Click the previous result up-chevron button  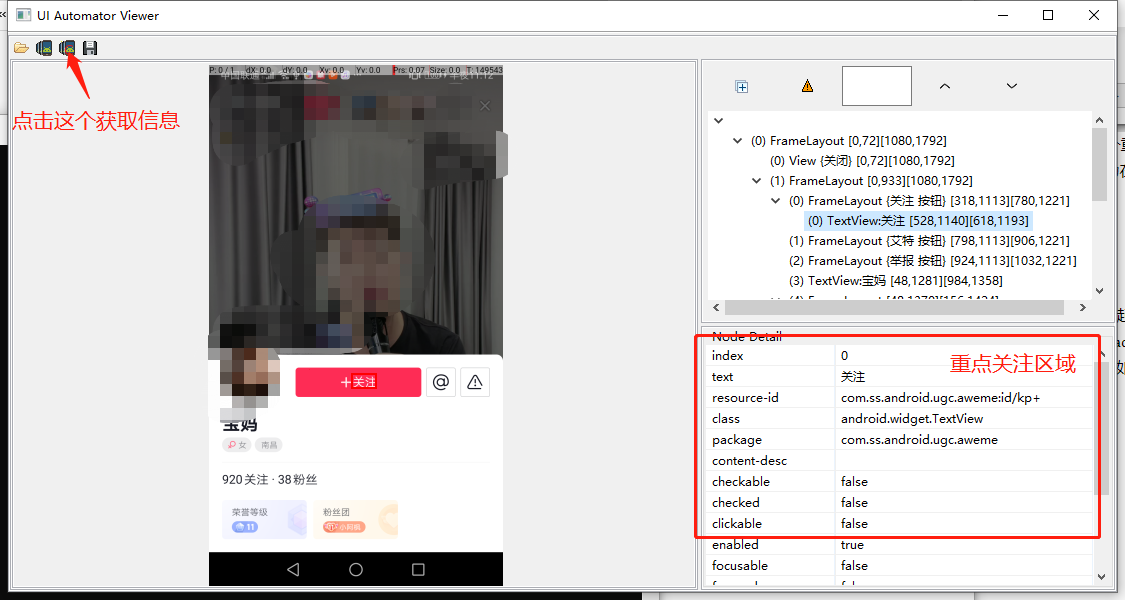click(x=944, y=87)
